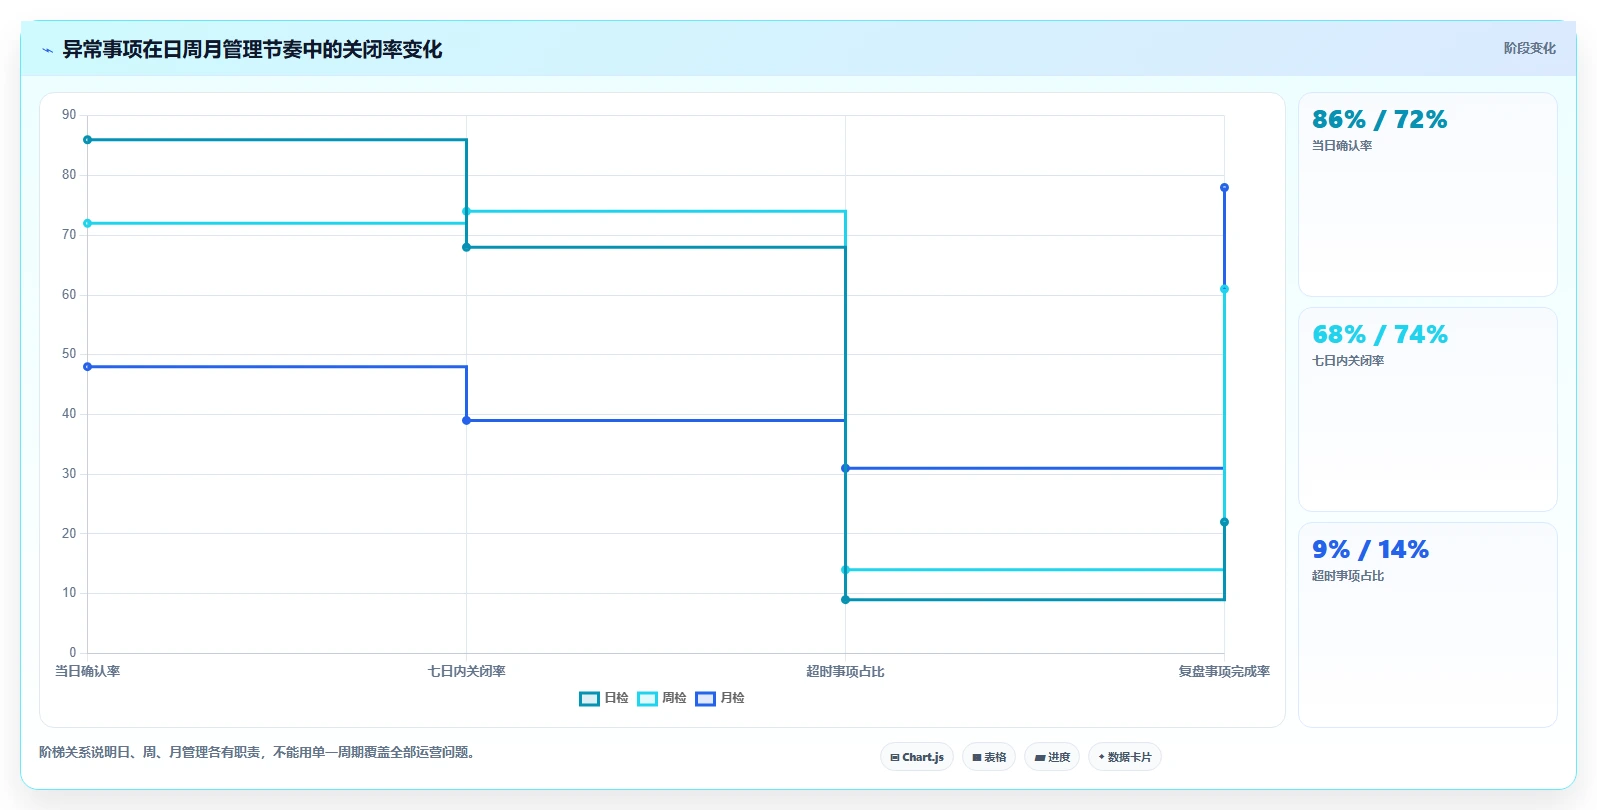Click the y-axis value 0
1597x810 pixels.
click(72, 653)
